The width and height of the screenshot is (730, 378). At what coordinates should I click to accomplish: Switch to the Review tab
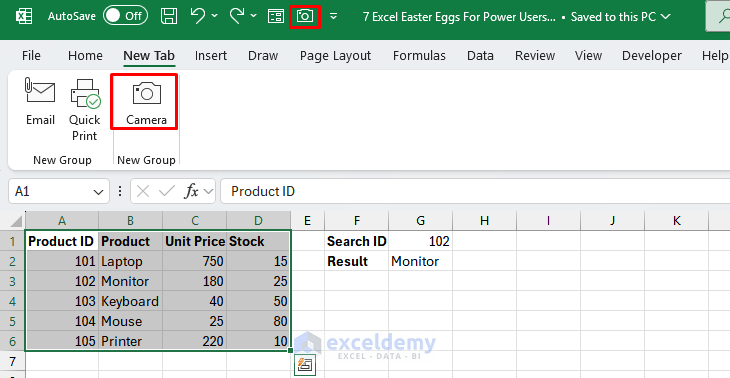tap(534, 56)
